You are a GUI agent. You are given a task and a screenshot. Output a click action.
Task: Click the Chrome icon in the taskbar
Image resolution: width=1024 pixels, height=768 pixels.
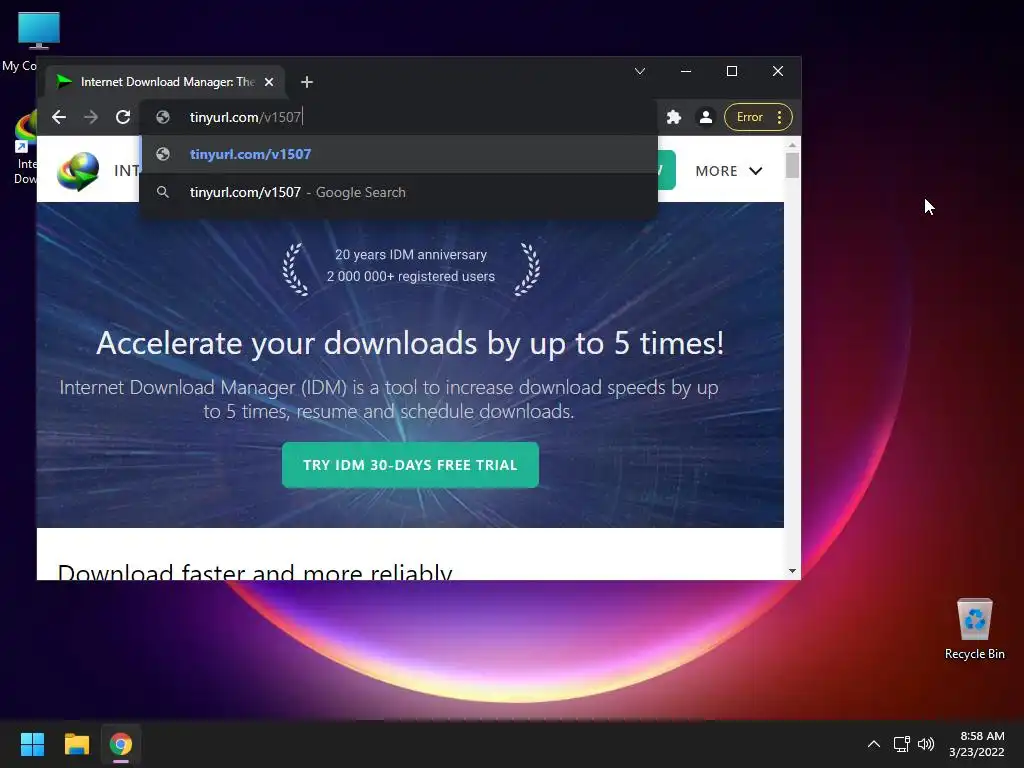tap(121, 744)
